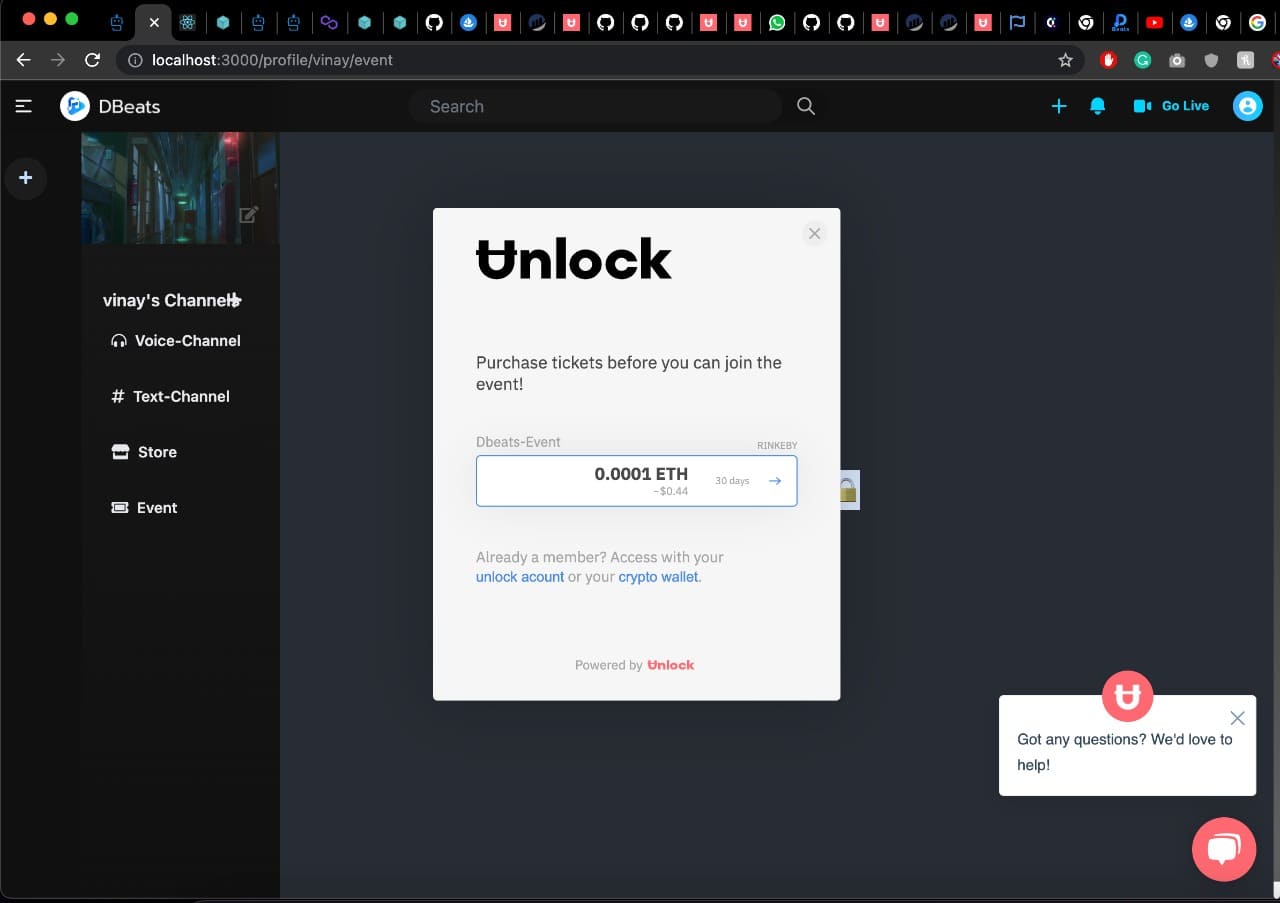The width and height of the screenshot is (1280, 903).
Task: Click the round plus button in left rail
Action: click(26, 178)
